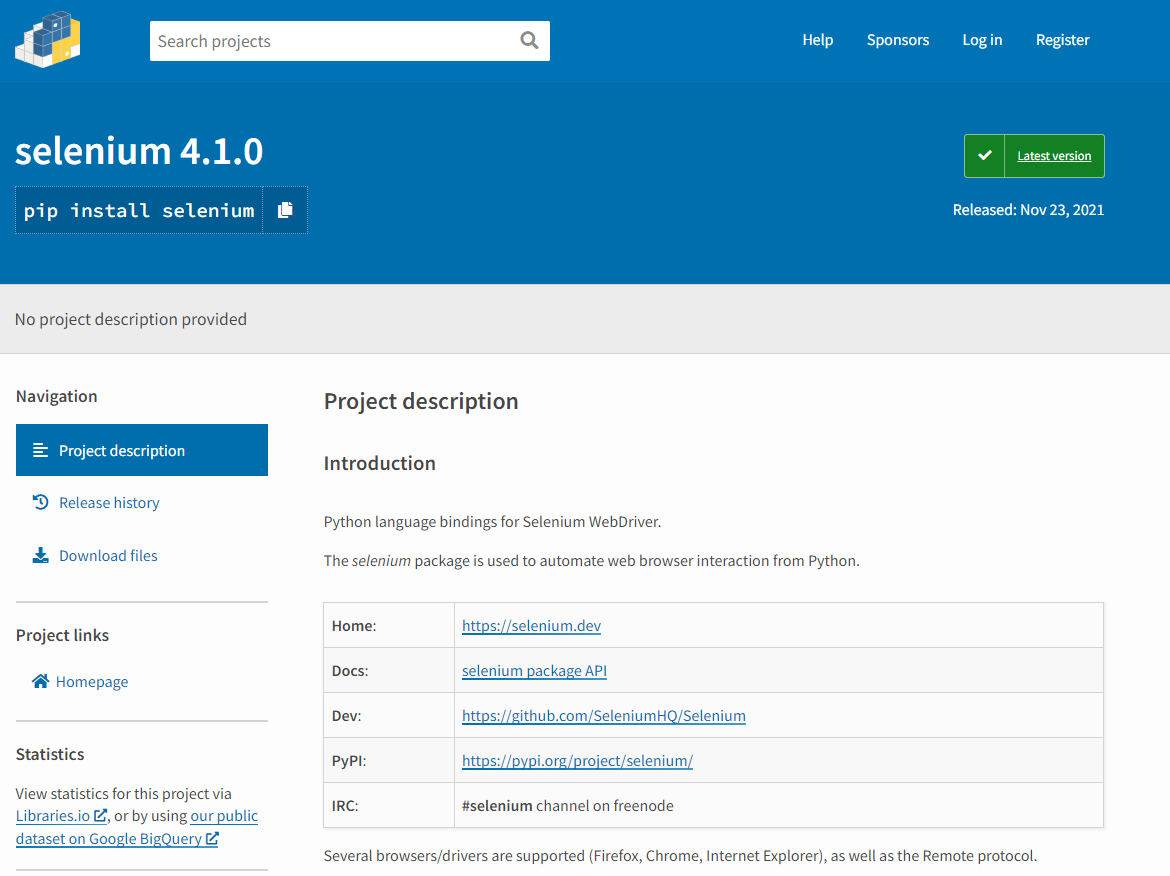1170x876 pixels.
Task: Click the Home: table cell
Action: tap(389, 625)
